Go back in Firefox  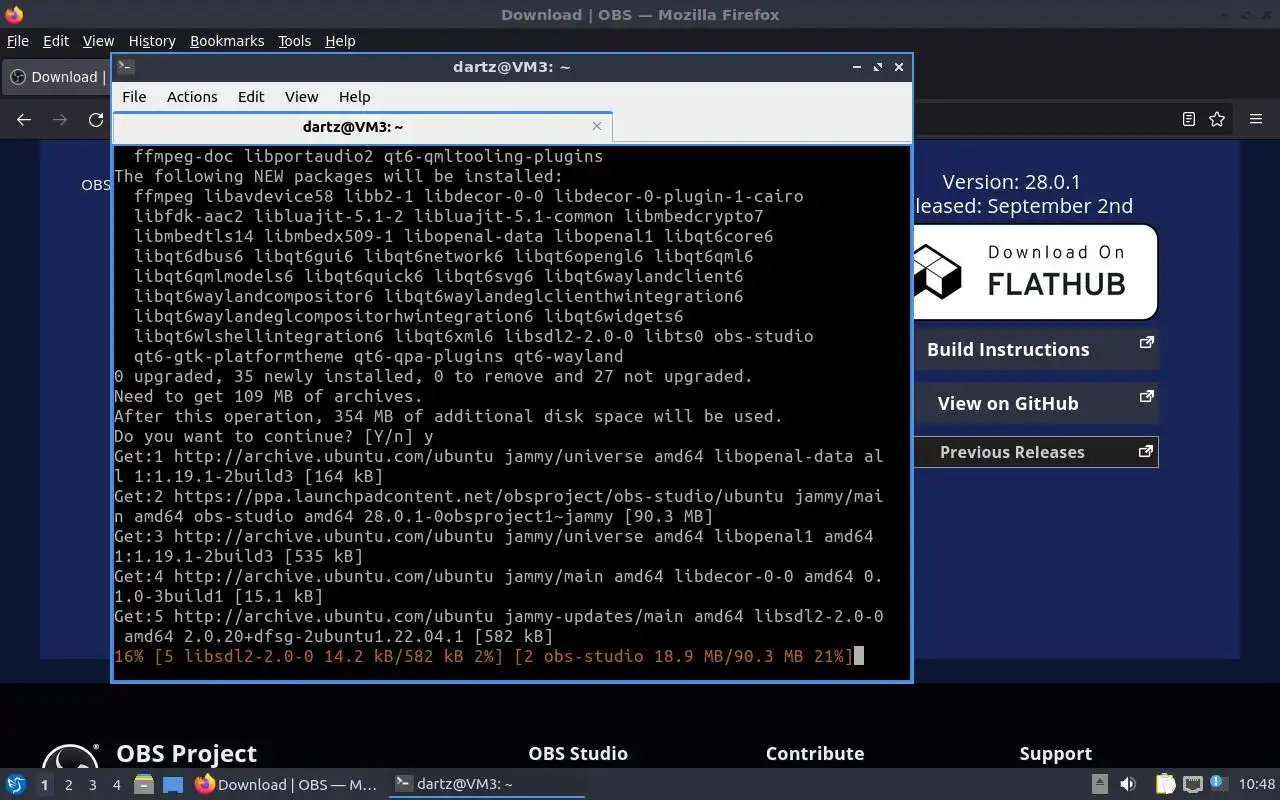click(x=24, y=119)
